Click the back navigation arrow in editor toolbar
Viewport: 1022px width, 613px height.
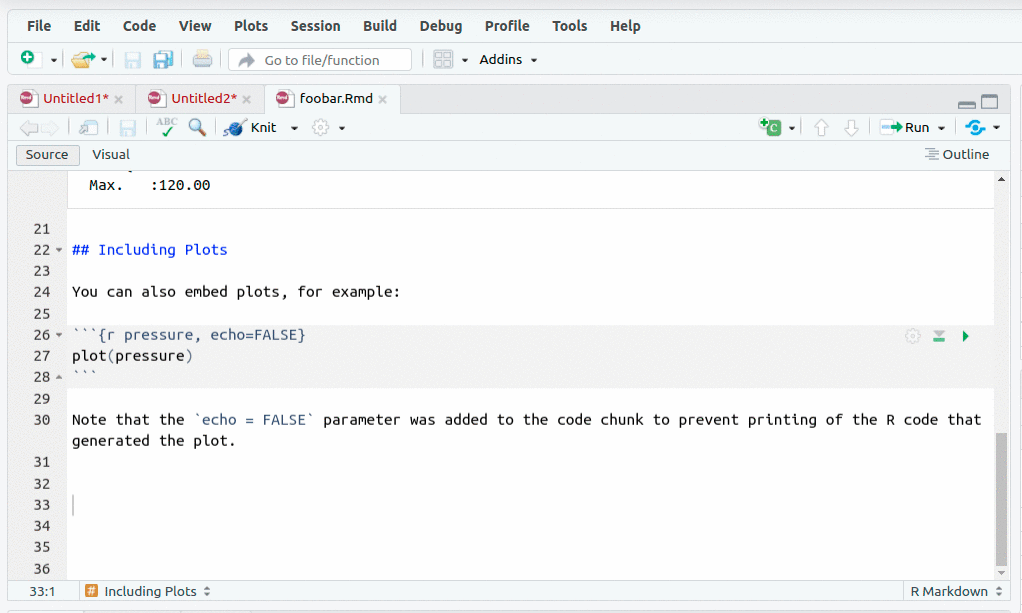[28, 128]
